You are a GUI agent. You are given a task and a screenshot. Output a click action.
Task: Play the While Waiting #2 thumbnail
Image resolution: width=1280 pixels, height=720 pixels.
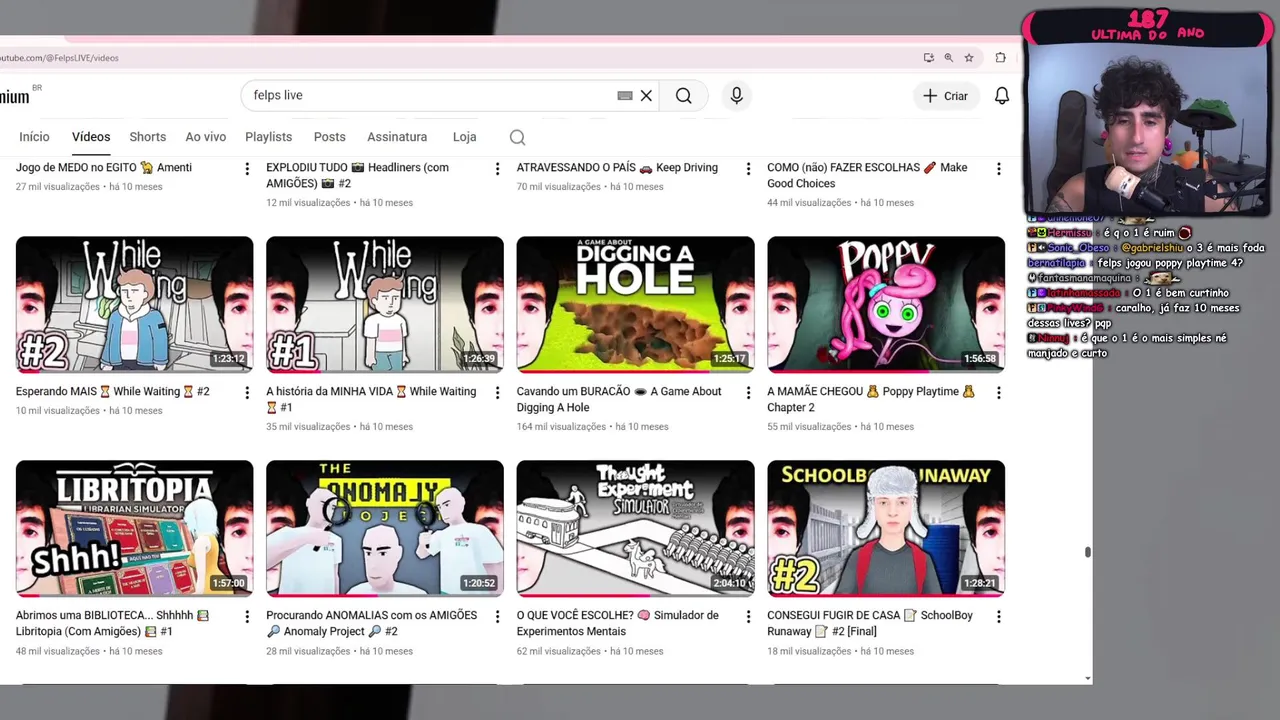pyautogui.click(x=134, y=304)
